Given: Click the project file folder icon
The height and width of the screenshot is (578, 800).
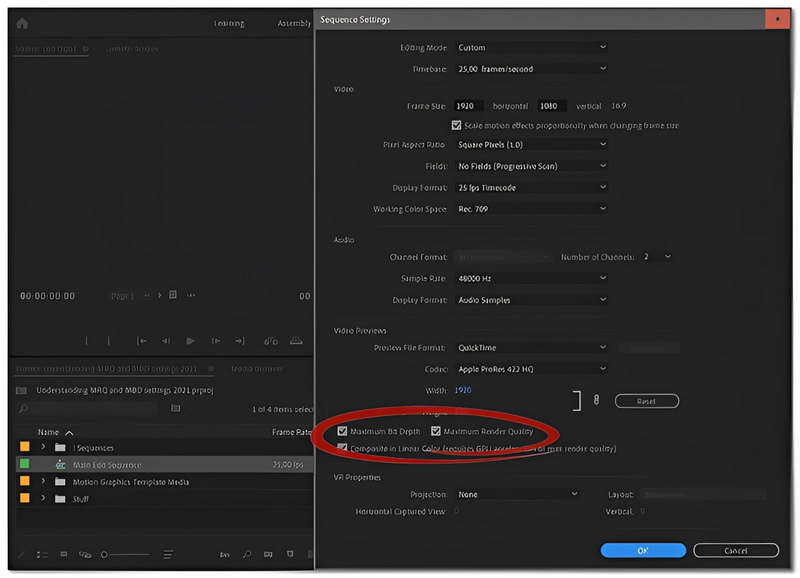Looking at the screenshot, I should [x=21, y=391].
